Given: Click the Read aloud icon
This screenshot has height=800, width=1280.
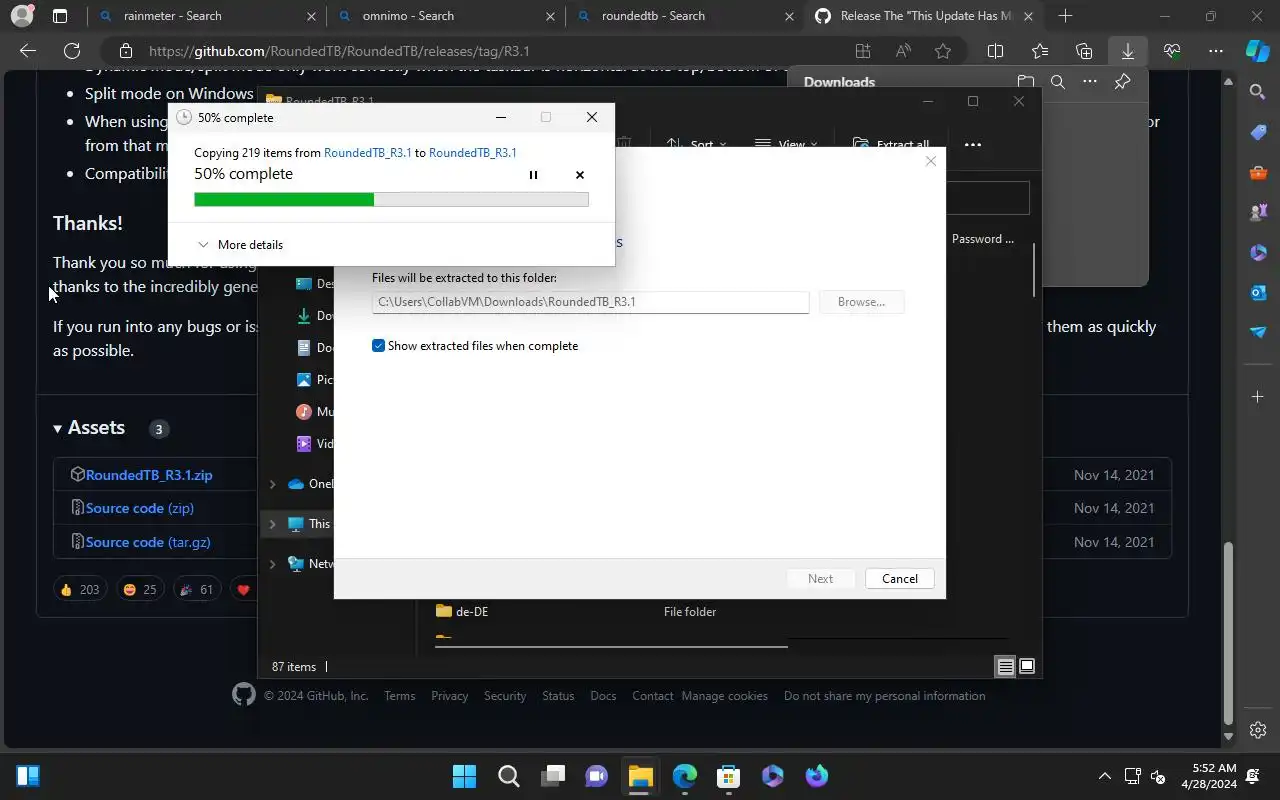Looking at the screenshot, I should (x=903, y=51).
